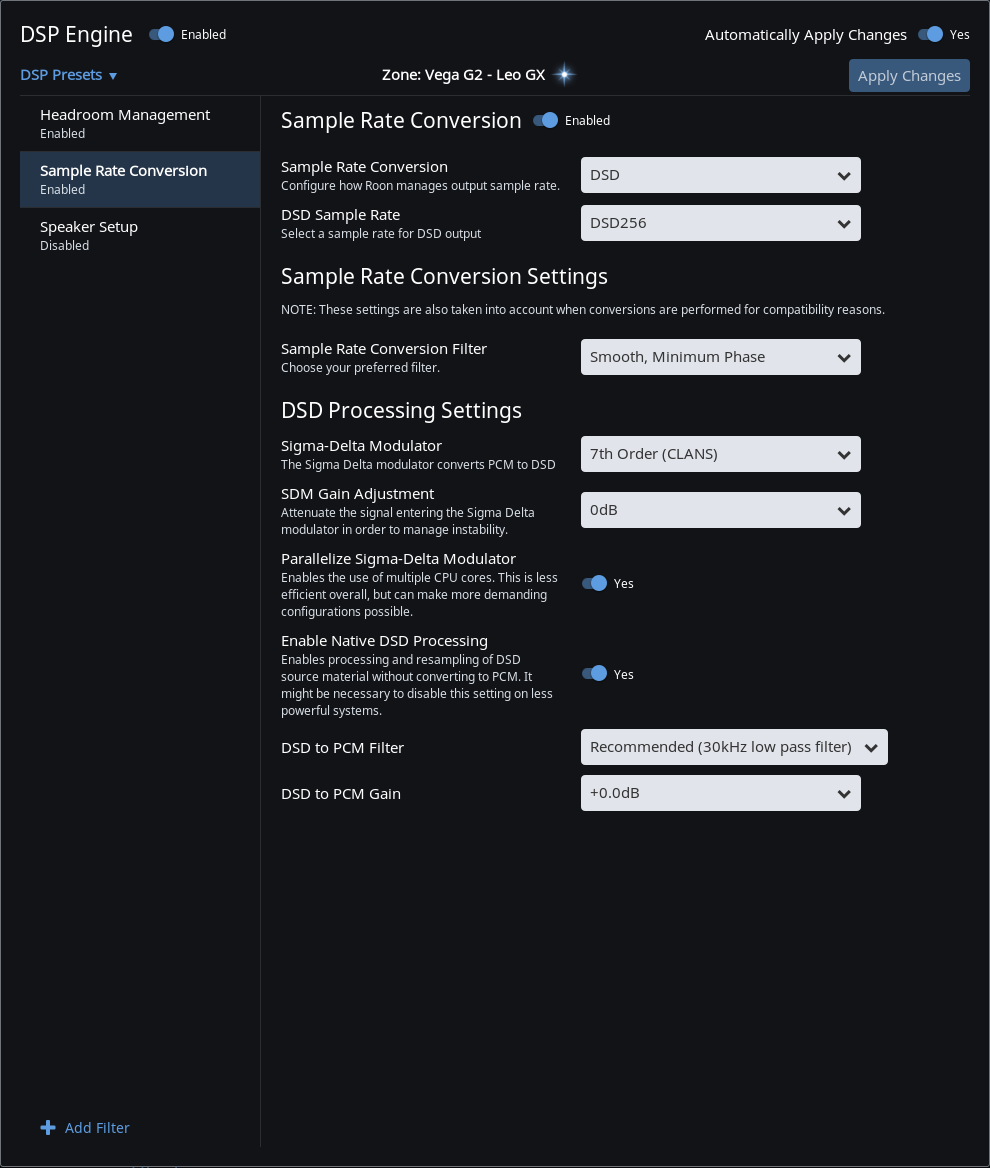Viewport: 990px width, 1168px height.
Task: Select Headroom Management in the sidebar
Action: (125, 123)
